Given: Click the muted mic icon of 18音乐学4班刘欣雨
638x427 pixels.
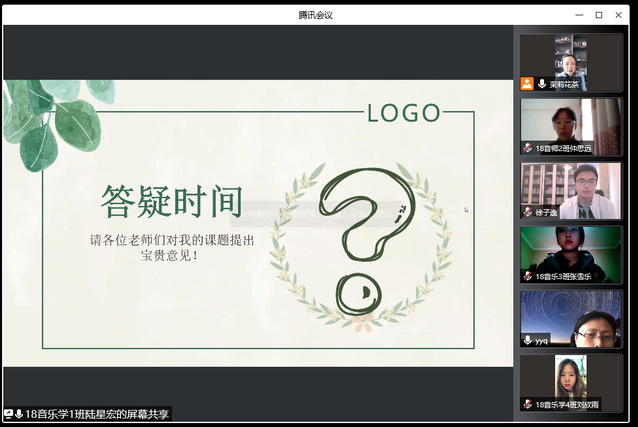Looking at the screenshot, I should coord(527,404).
